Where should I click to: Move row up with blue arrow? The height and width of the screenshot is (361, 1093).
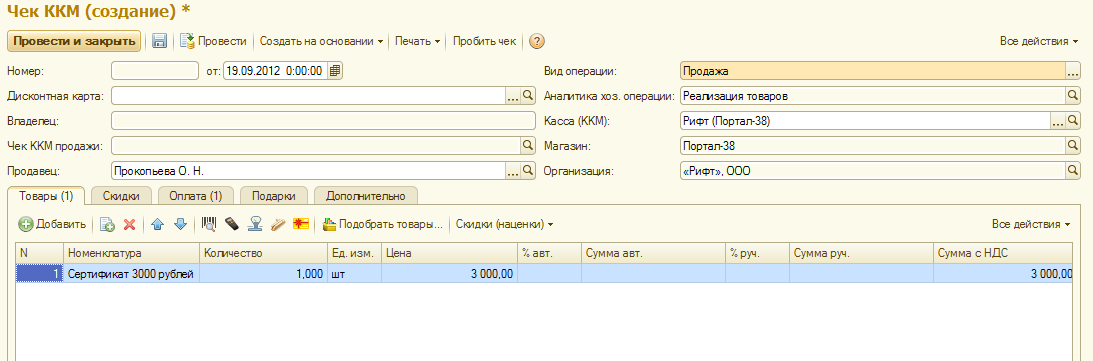158,224
